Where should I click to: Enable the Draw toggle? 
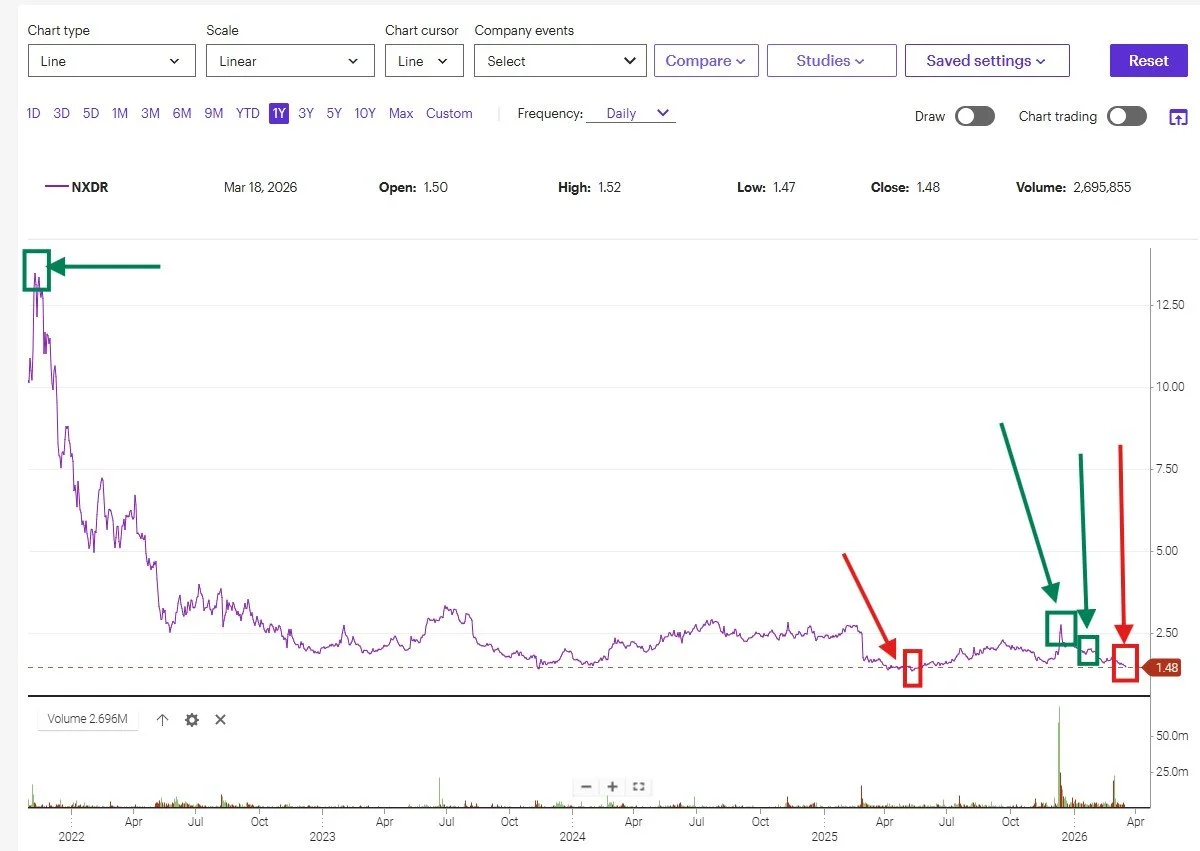point(975,116)
